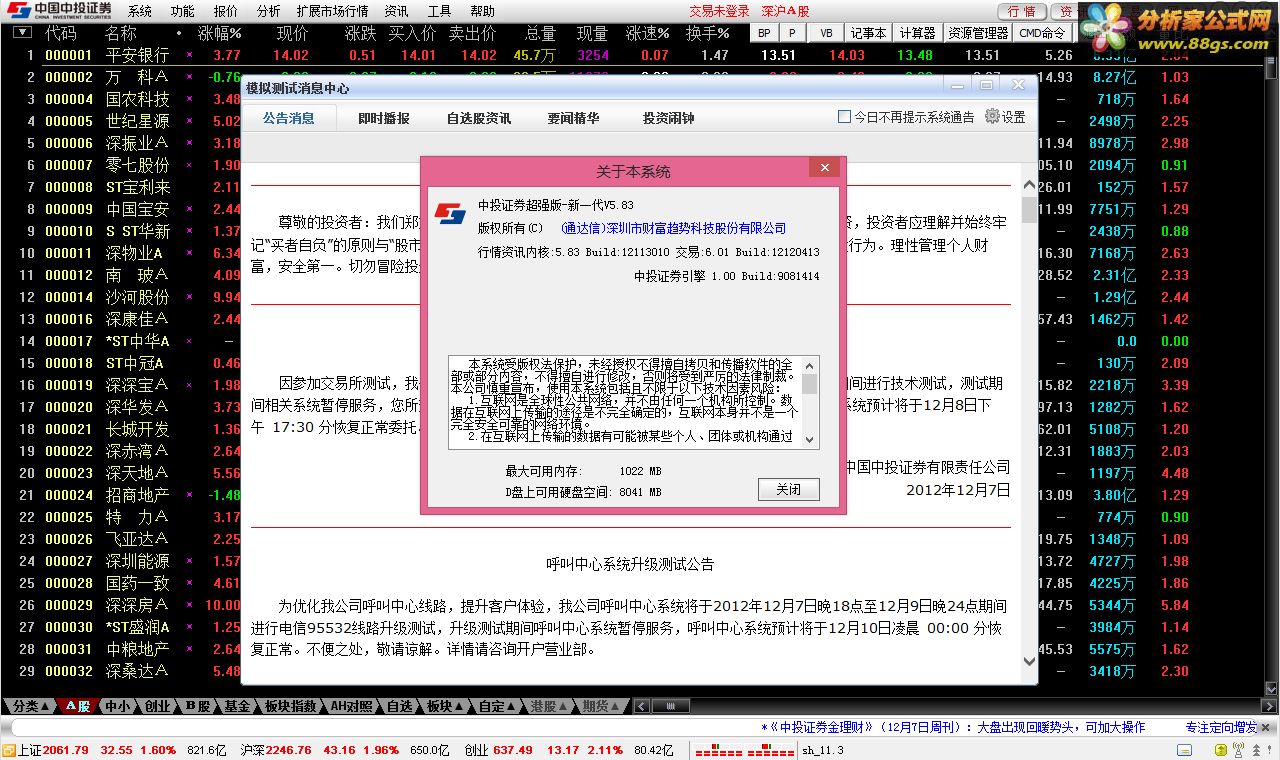Click the 涨幅% column header
The image size is (1280, 760).
point(222,33)
